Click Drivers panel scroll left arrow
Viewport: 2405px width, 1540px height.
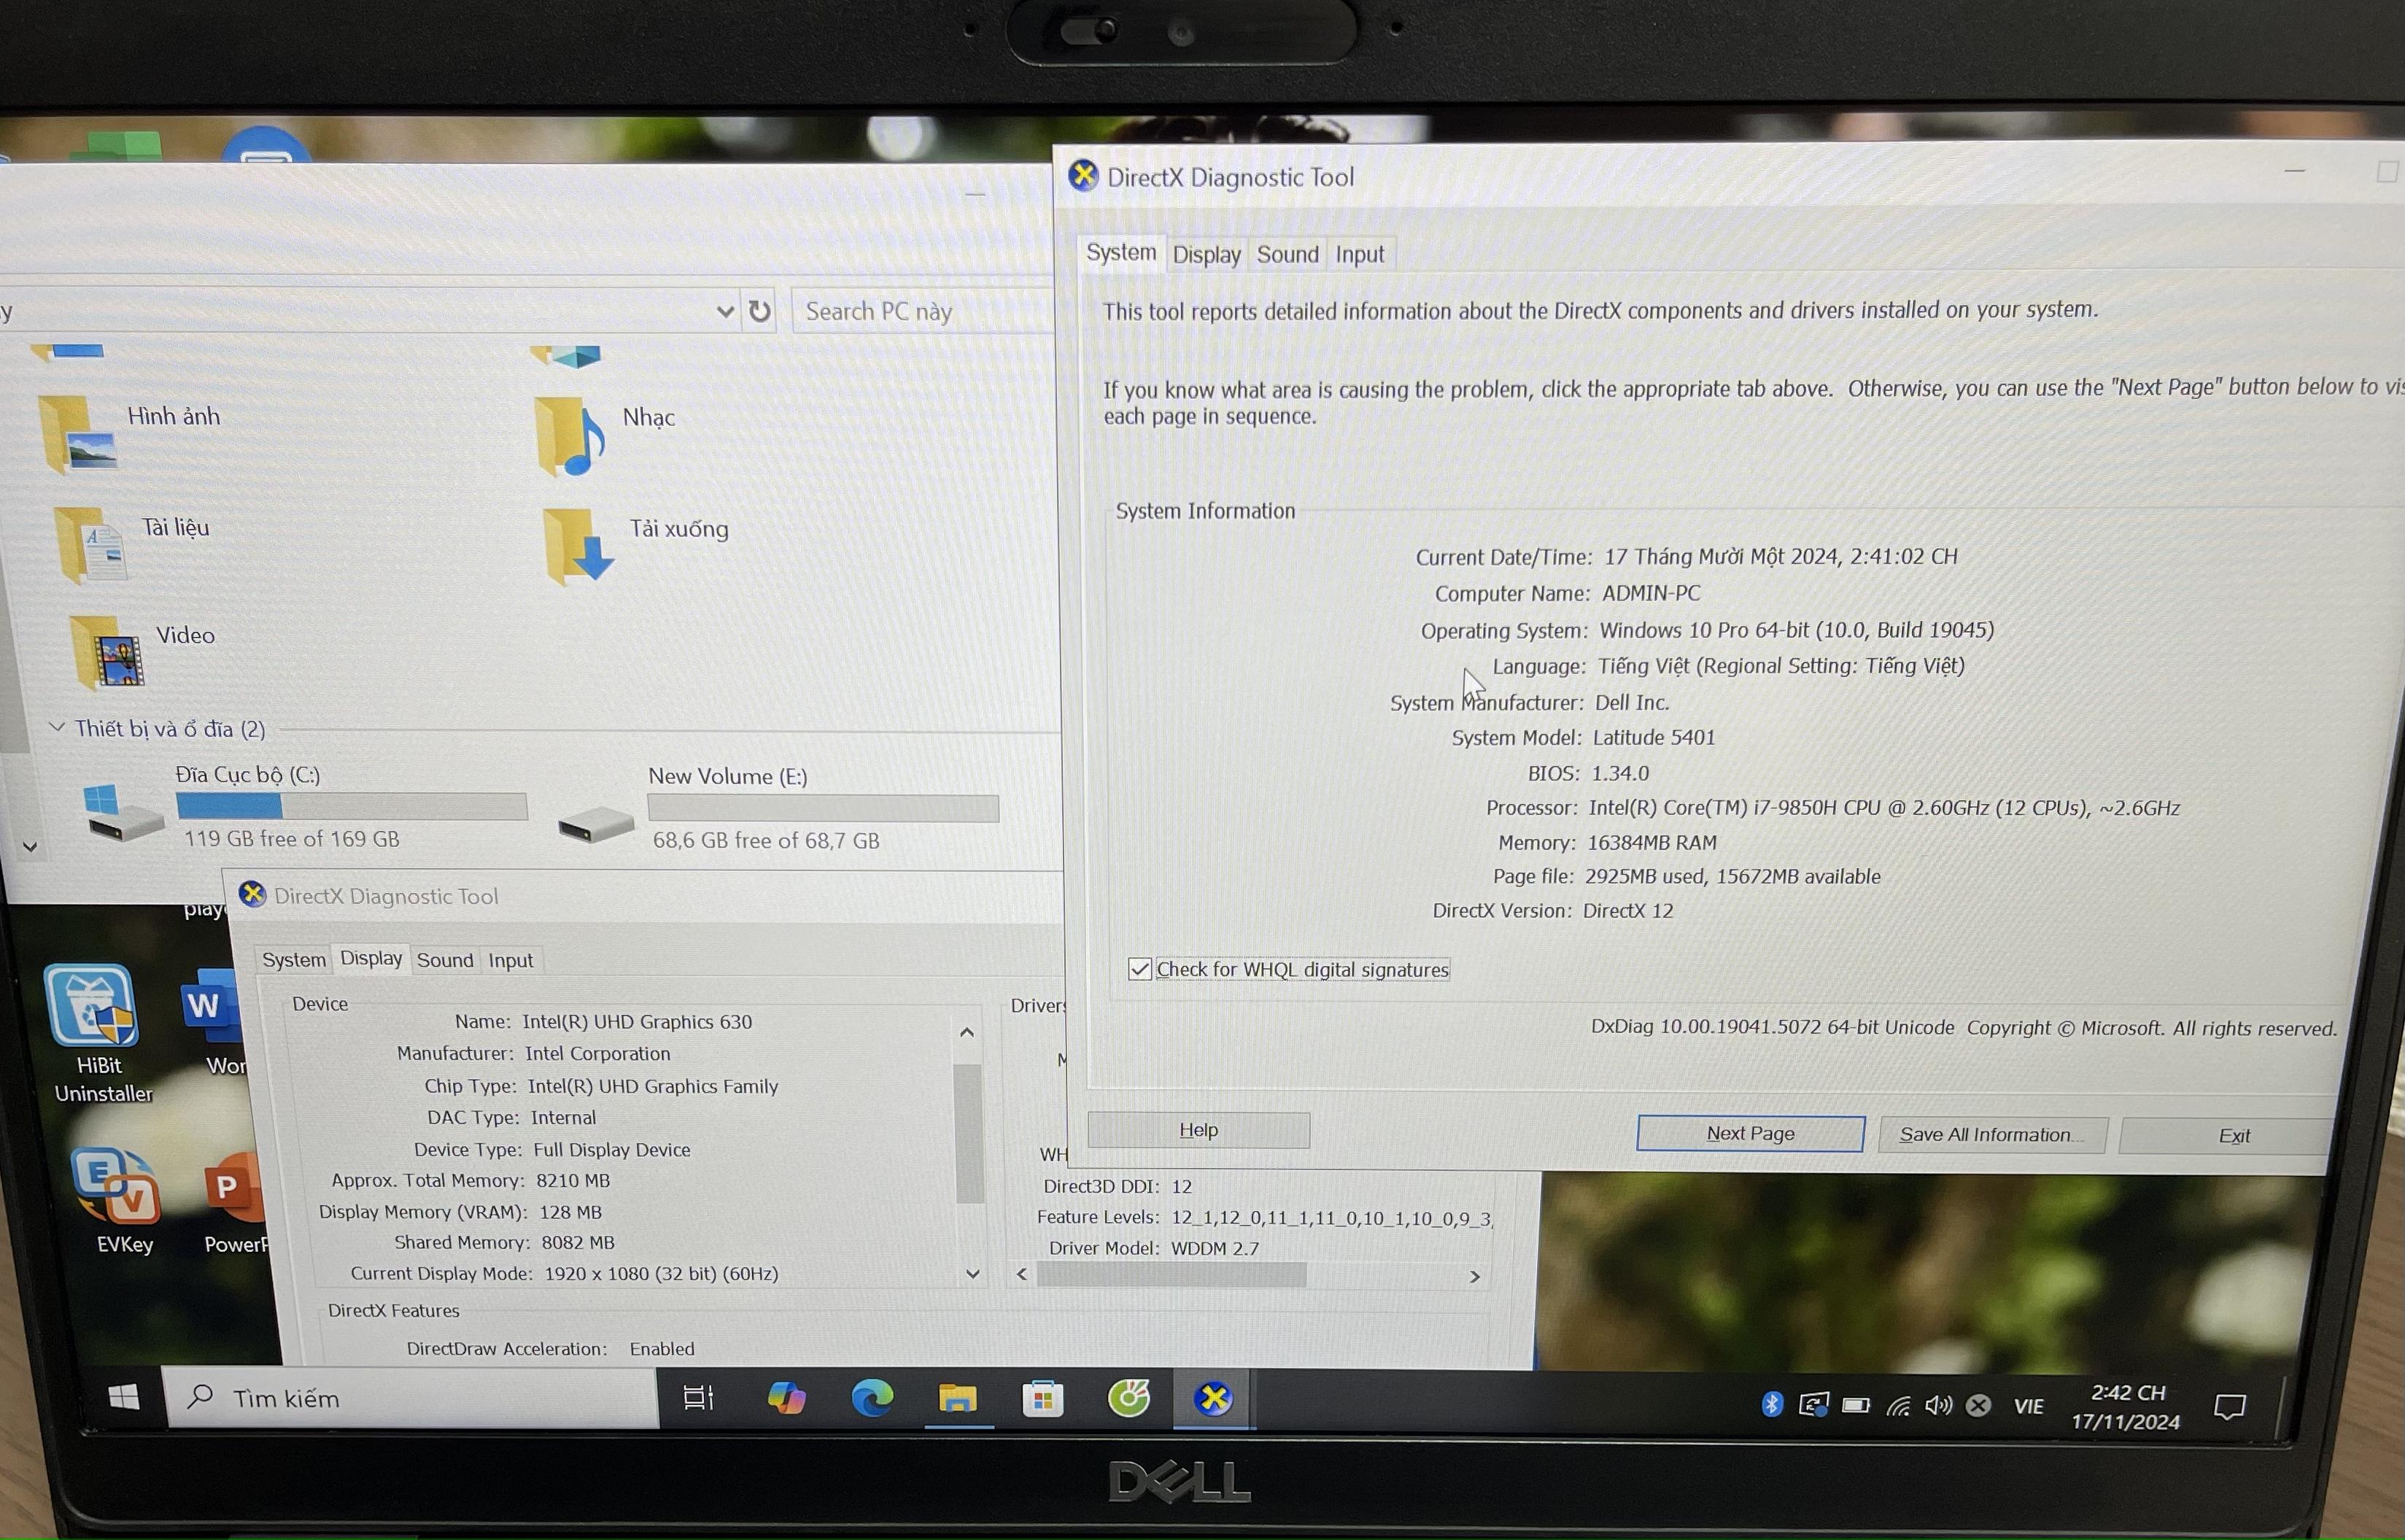click(1021, 1274)
